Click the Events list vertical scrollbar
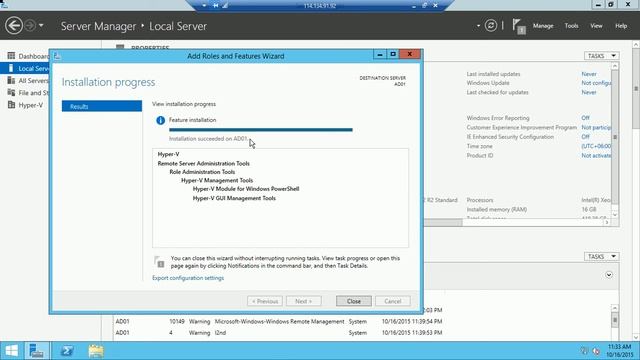Viewport: 640px width, 360px height. pyautogui.click(x=615, y=322)
